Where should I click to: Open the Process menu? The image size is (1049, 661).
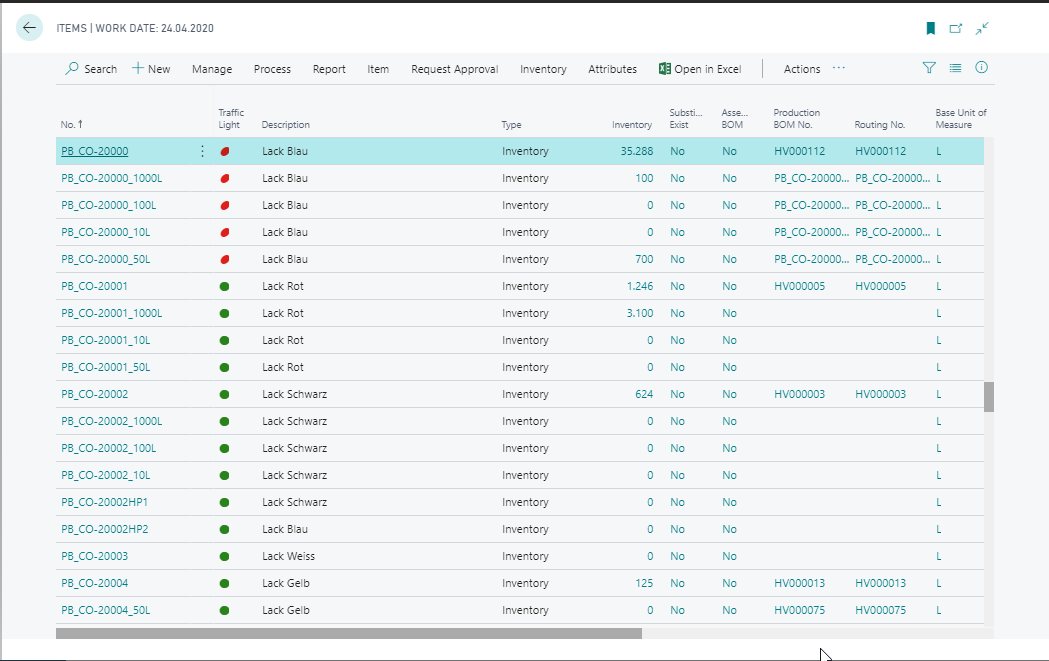(272, 69)
